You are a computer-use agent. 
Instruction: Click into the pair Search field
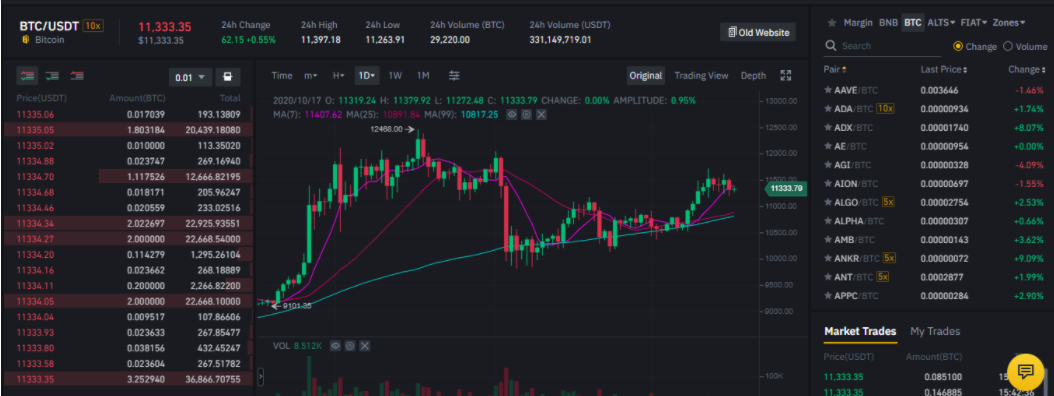tap(882, 46)
